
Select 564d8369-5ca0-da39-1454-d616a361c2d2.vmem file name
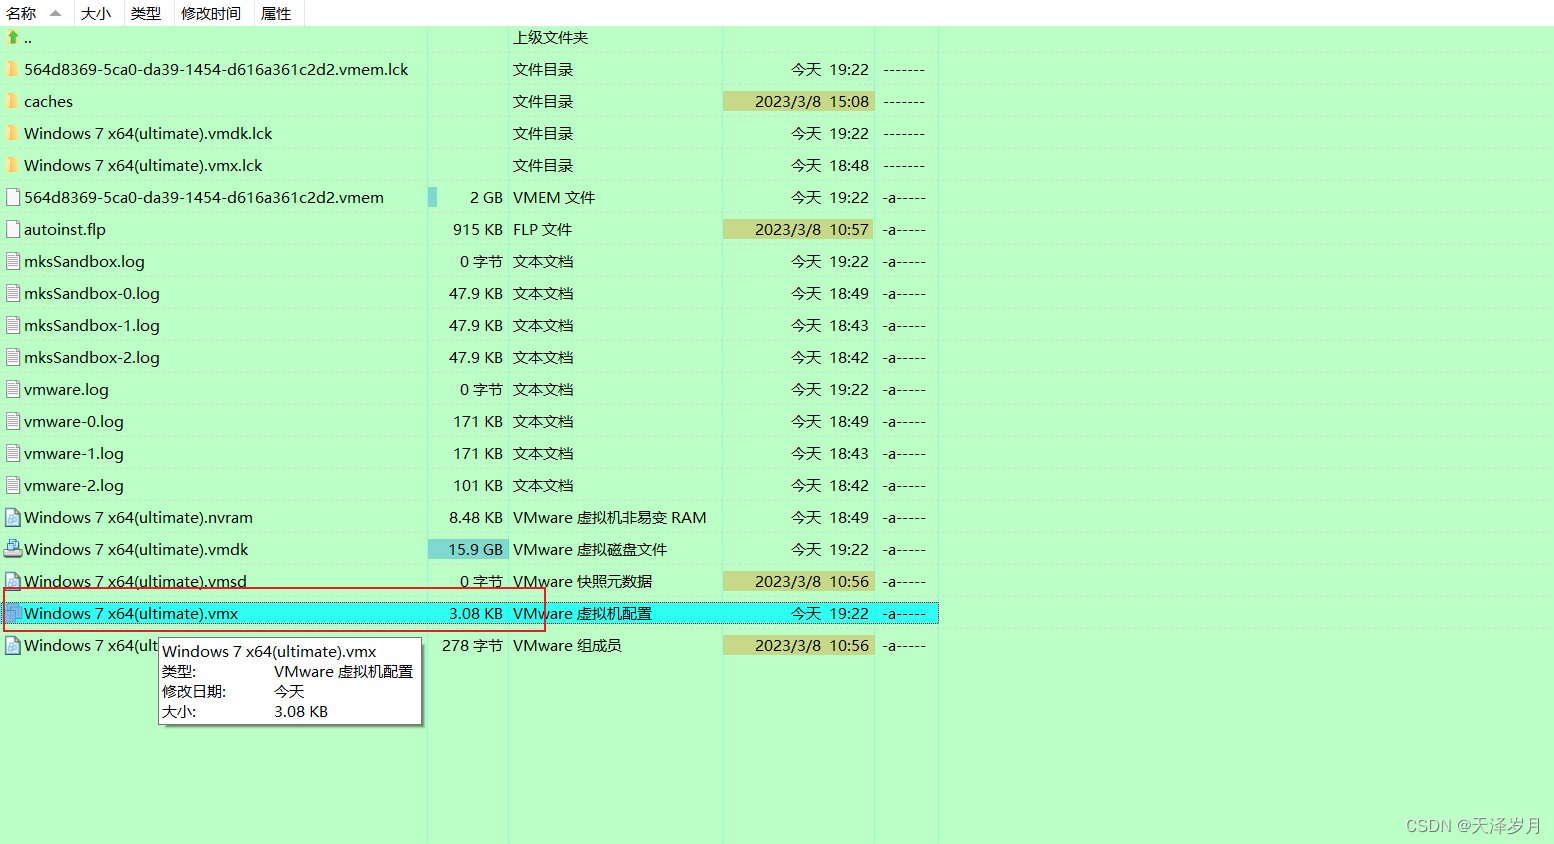(x=204, y=197)
